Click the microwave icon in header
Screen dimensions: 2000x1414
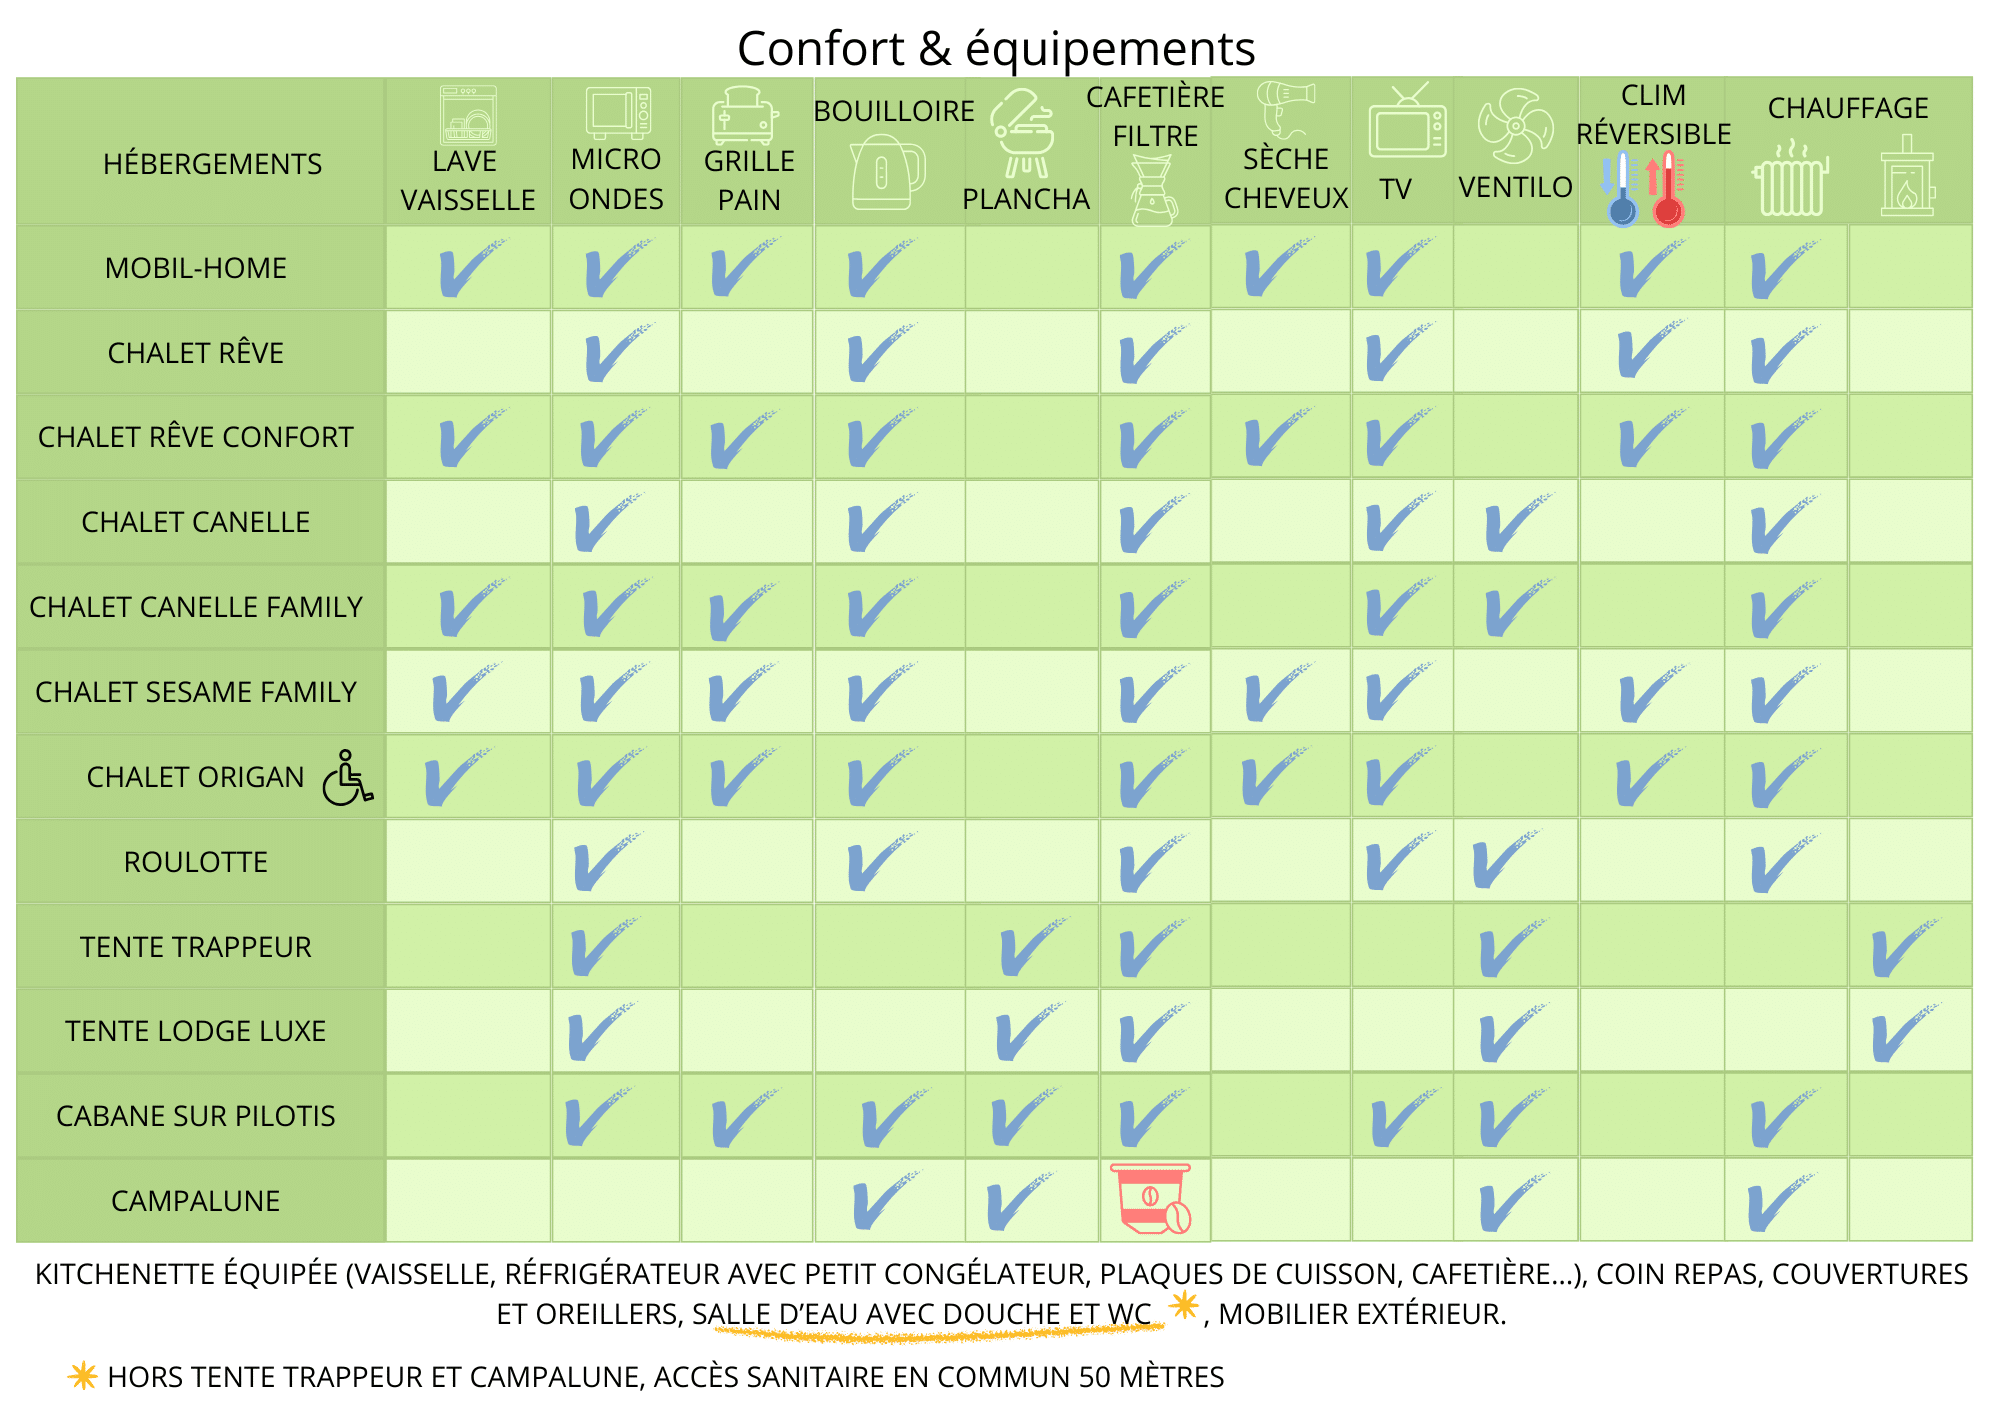[617, 113]
